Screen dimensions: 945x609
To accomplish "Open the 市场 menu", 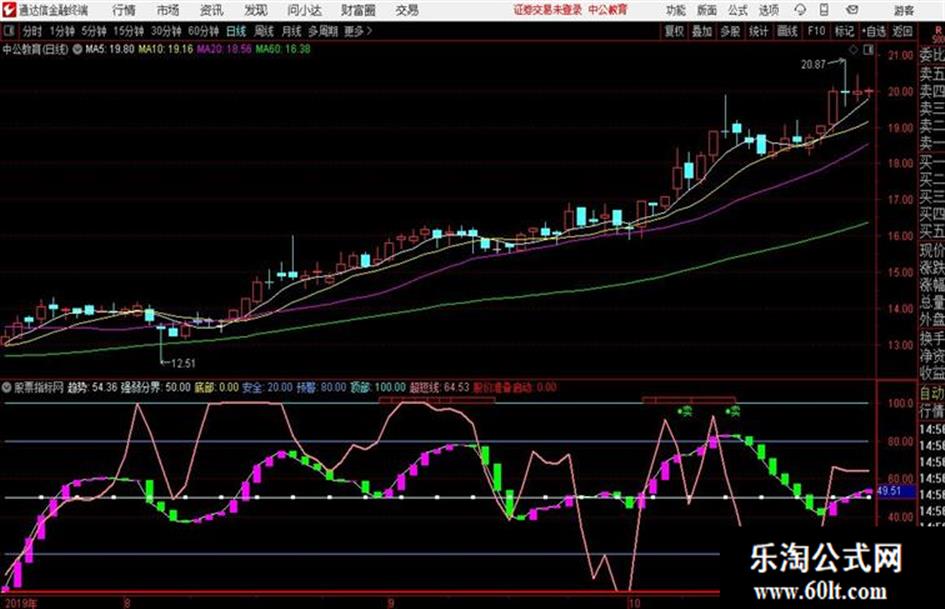I will (168, 10).
